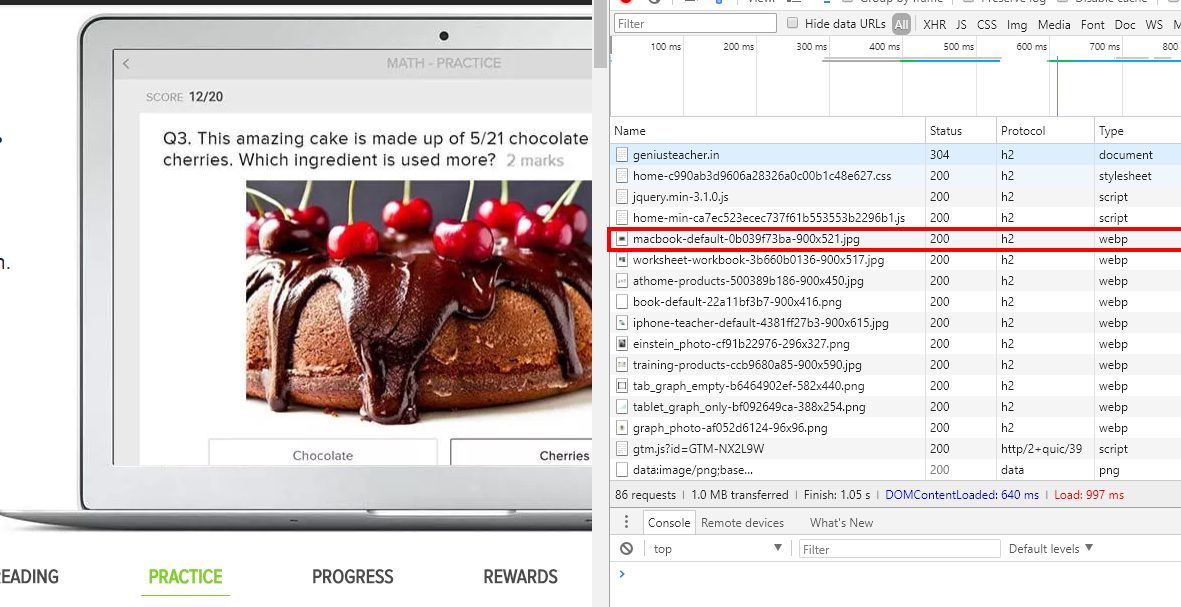1181x607 pixels.
Task: Click the network Filter input field
Action: [x=695, y=23]
